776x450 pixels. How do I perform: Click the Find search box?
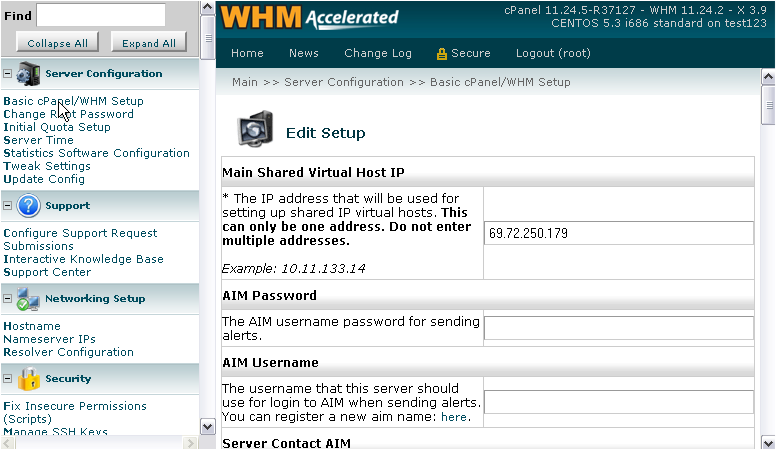[x=101, y=15]
